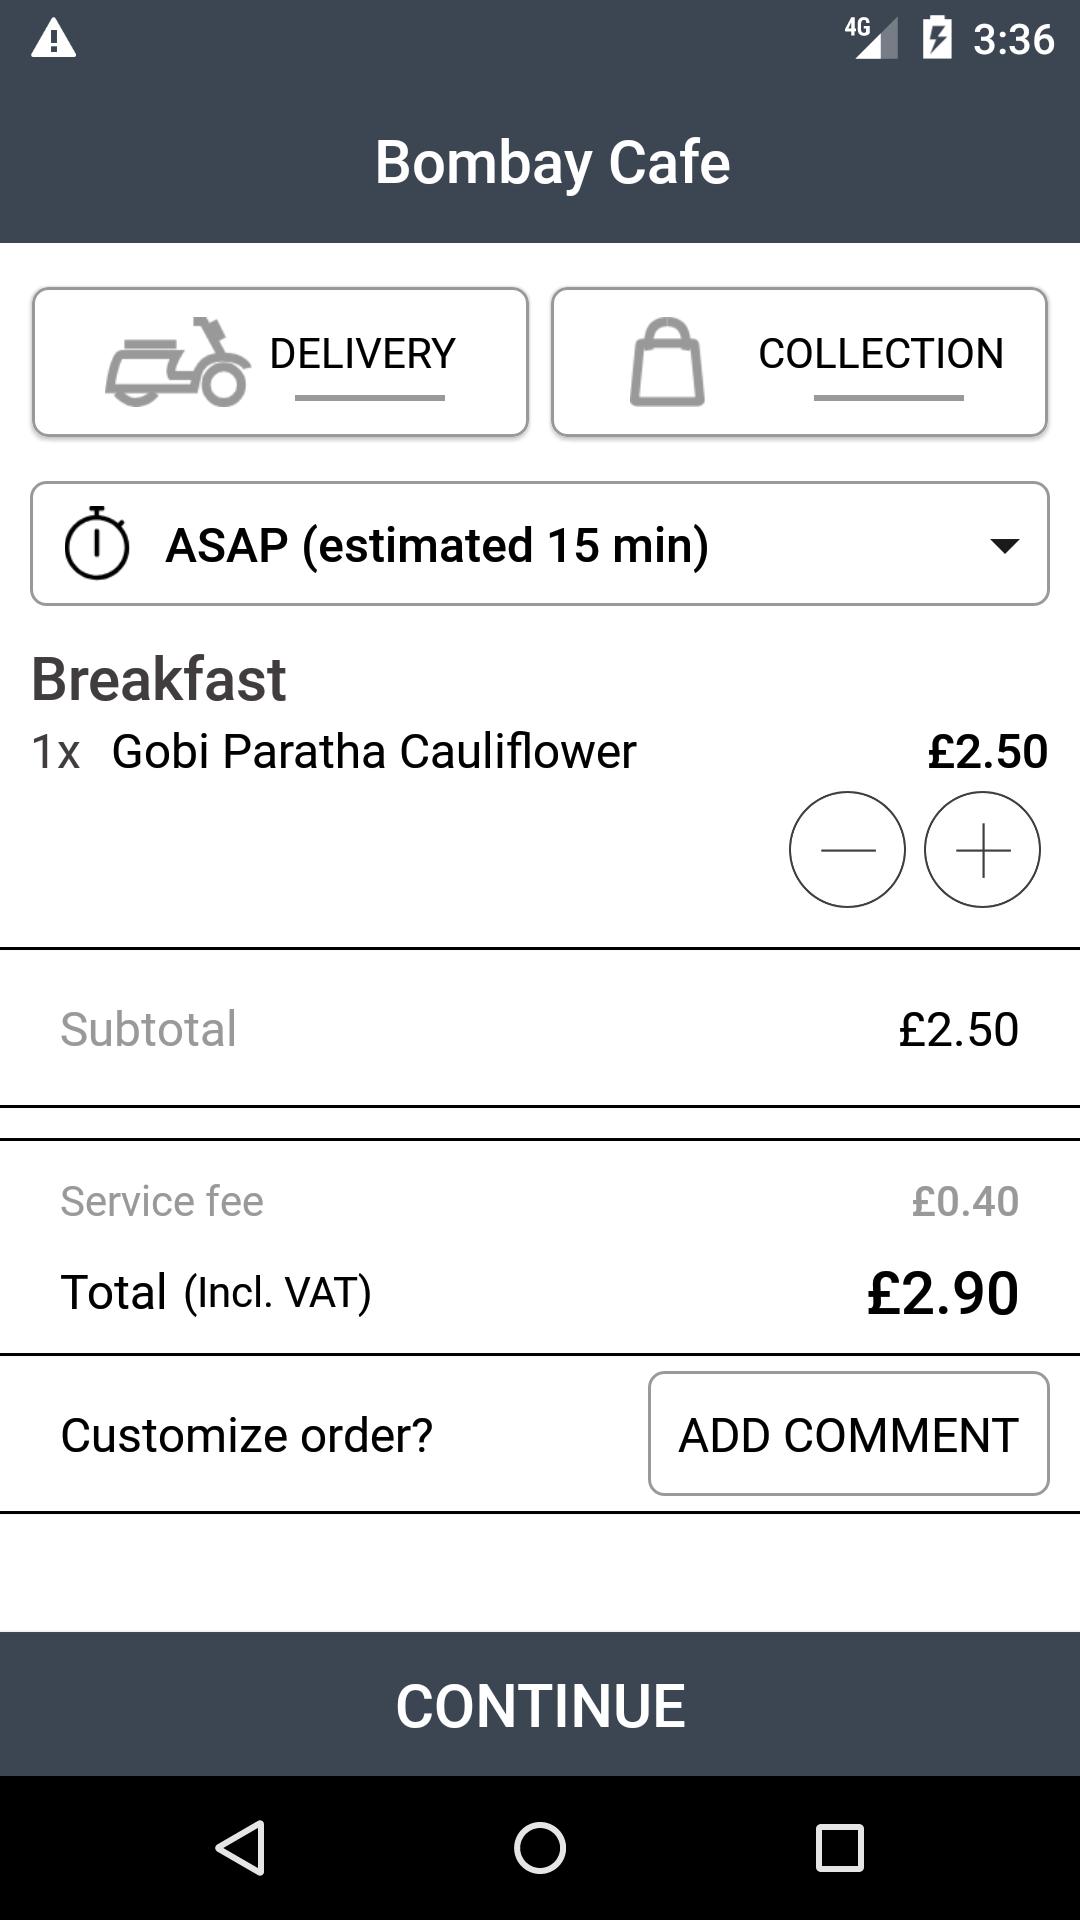This screenshot has height=1920, width=1080.
Task: Expand the delivery time dropdown arrow
Action: 1003,545
